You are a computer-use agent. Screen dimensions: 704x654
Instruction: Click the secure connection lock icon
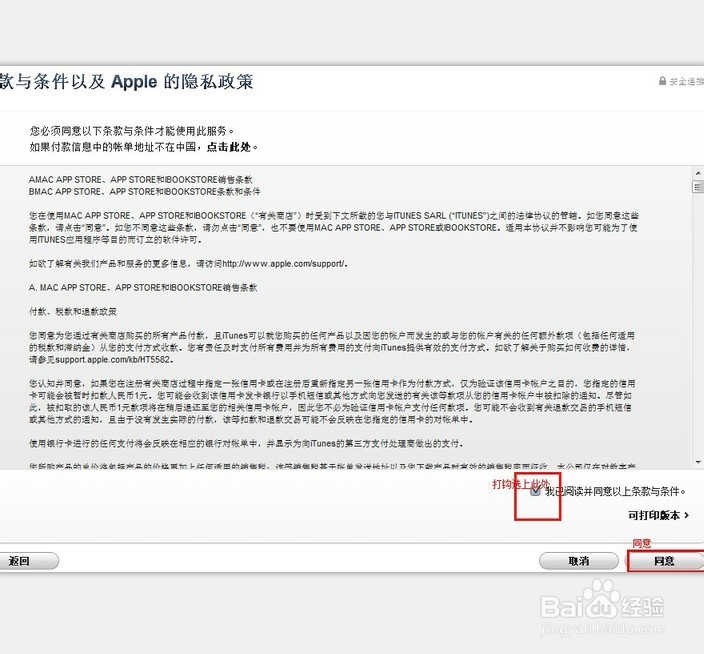point(662,81)
